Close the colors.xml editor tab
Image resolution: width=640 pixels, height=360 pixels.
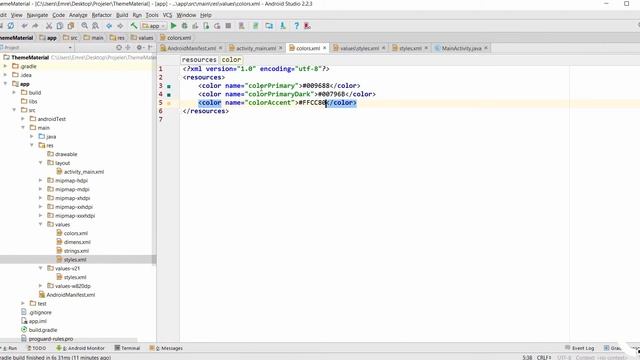[x=324, y=48]
